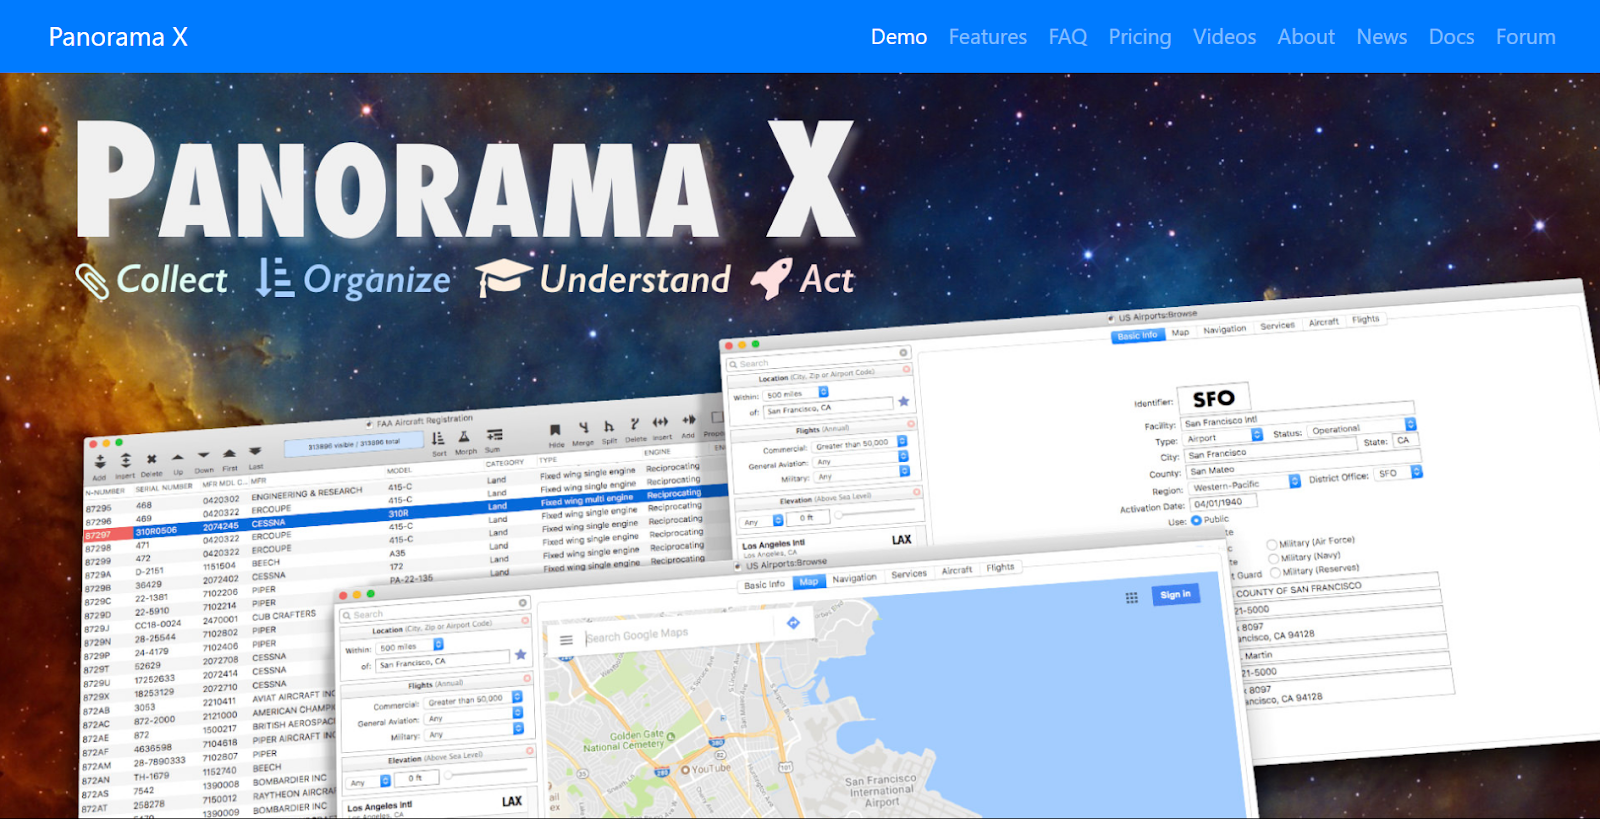Switch to the Services tab in the SFO window
Screen dimensions: 1600x819
tap(1277, 325)
